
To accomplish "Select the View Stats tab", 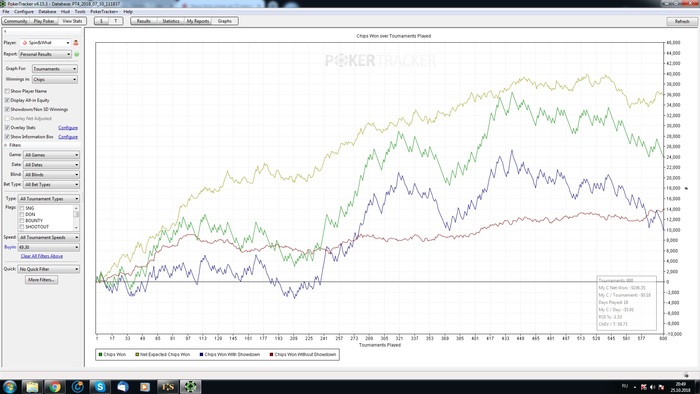I will coord(72,21).
